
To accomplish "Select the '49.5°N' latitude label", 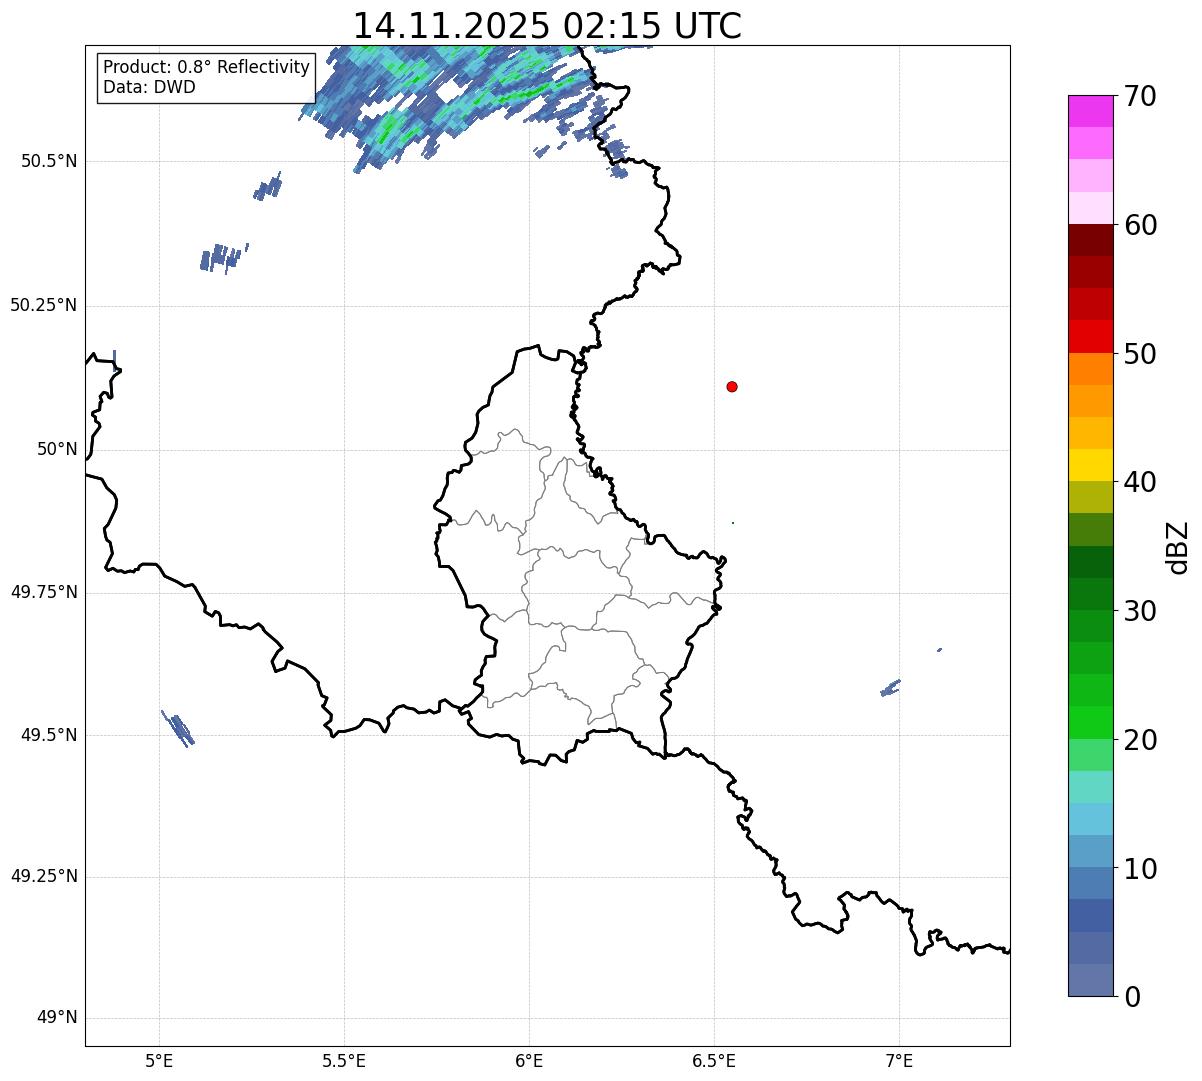I will (49, 735).
